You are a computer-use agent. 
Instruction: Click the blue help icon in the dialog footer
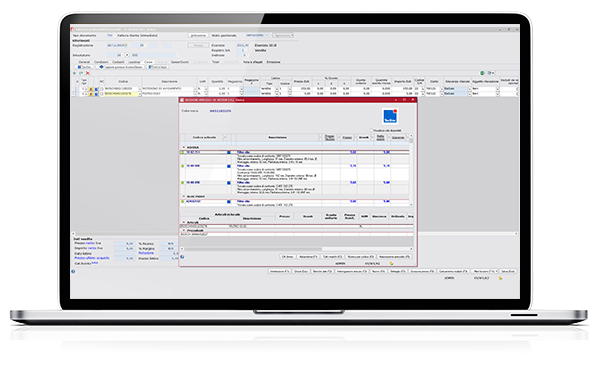(x=182, y=257)
